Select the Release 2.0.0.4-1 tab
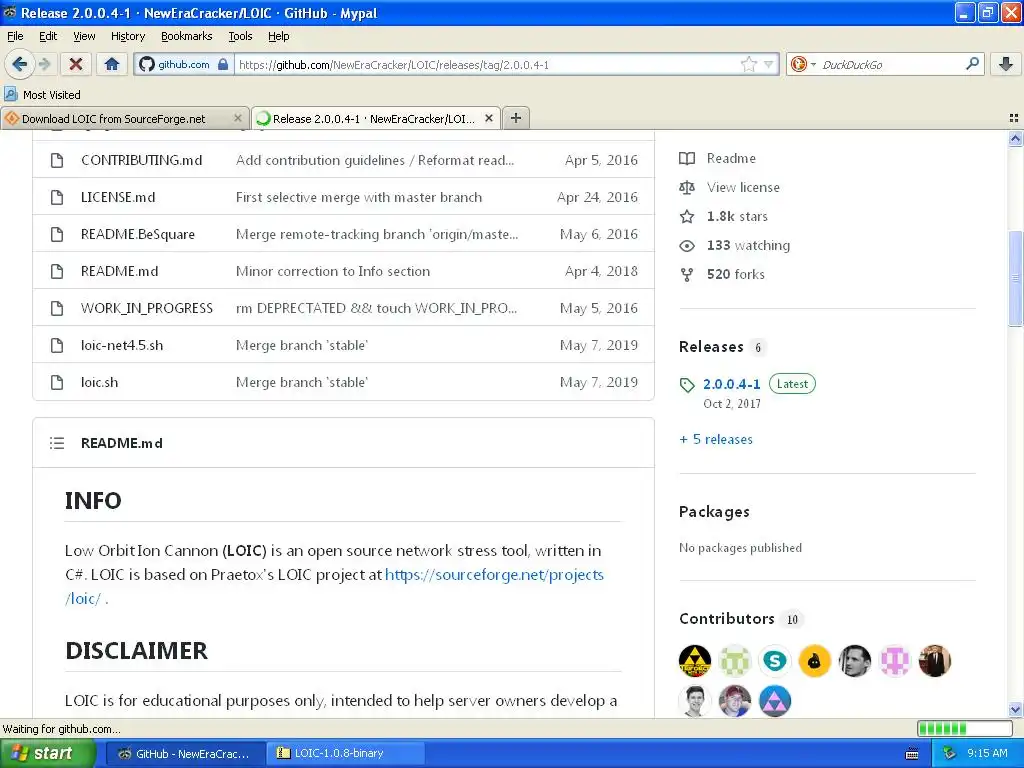1024x768 pixels. [376, 118]
